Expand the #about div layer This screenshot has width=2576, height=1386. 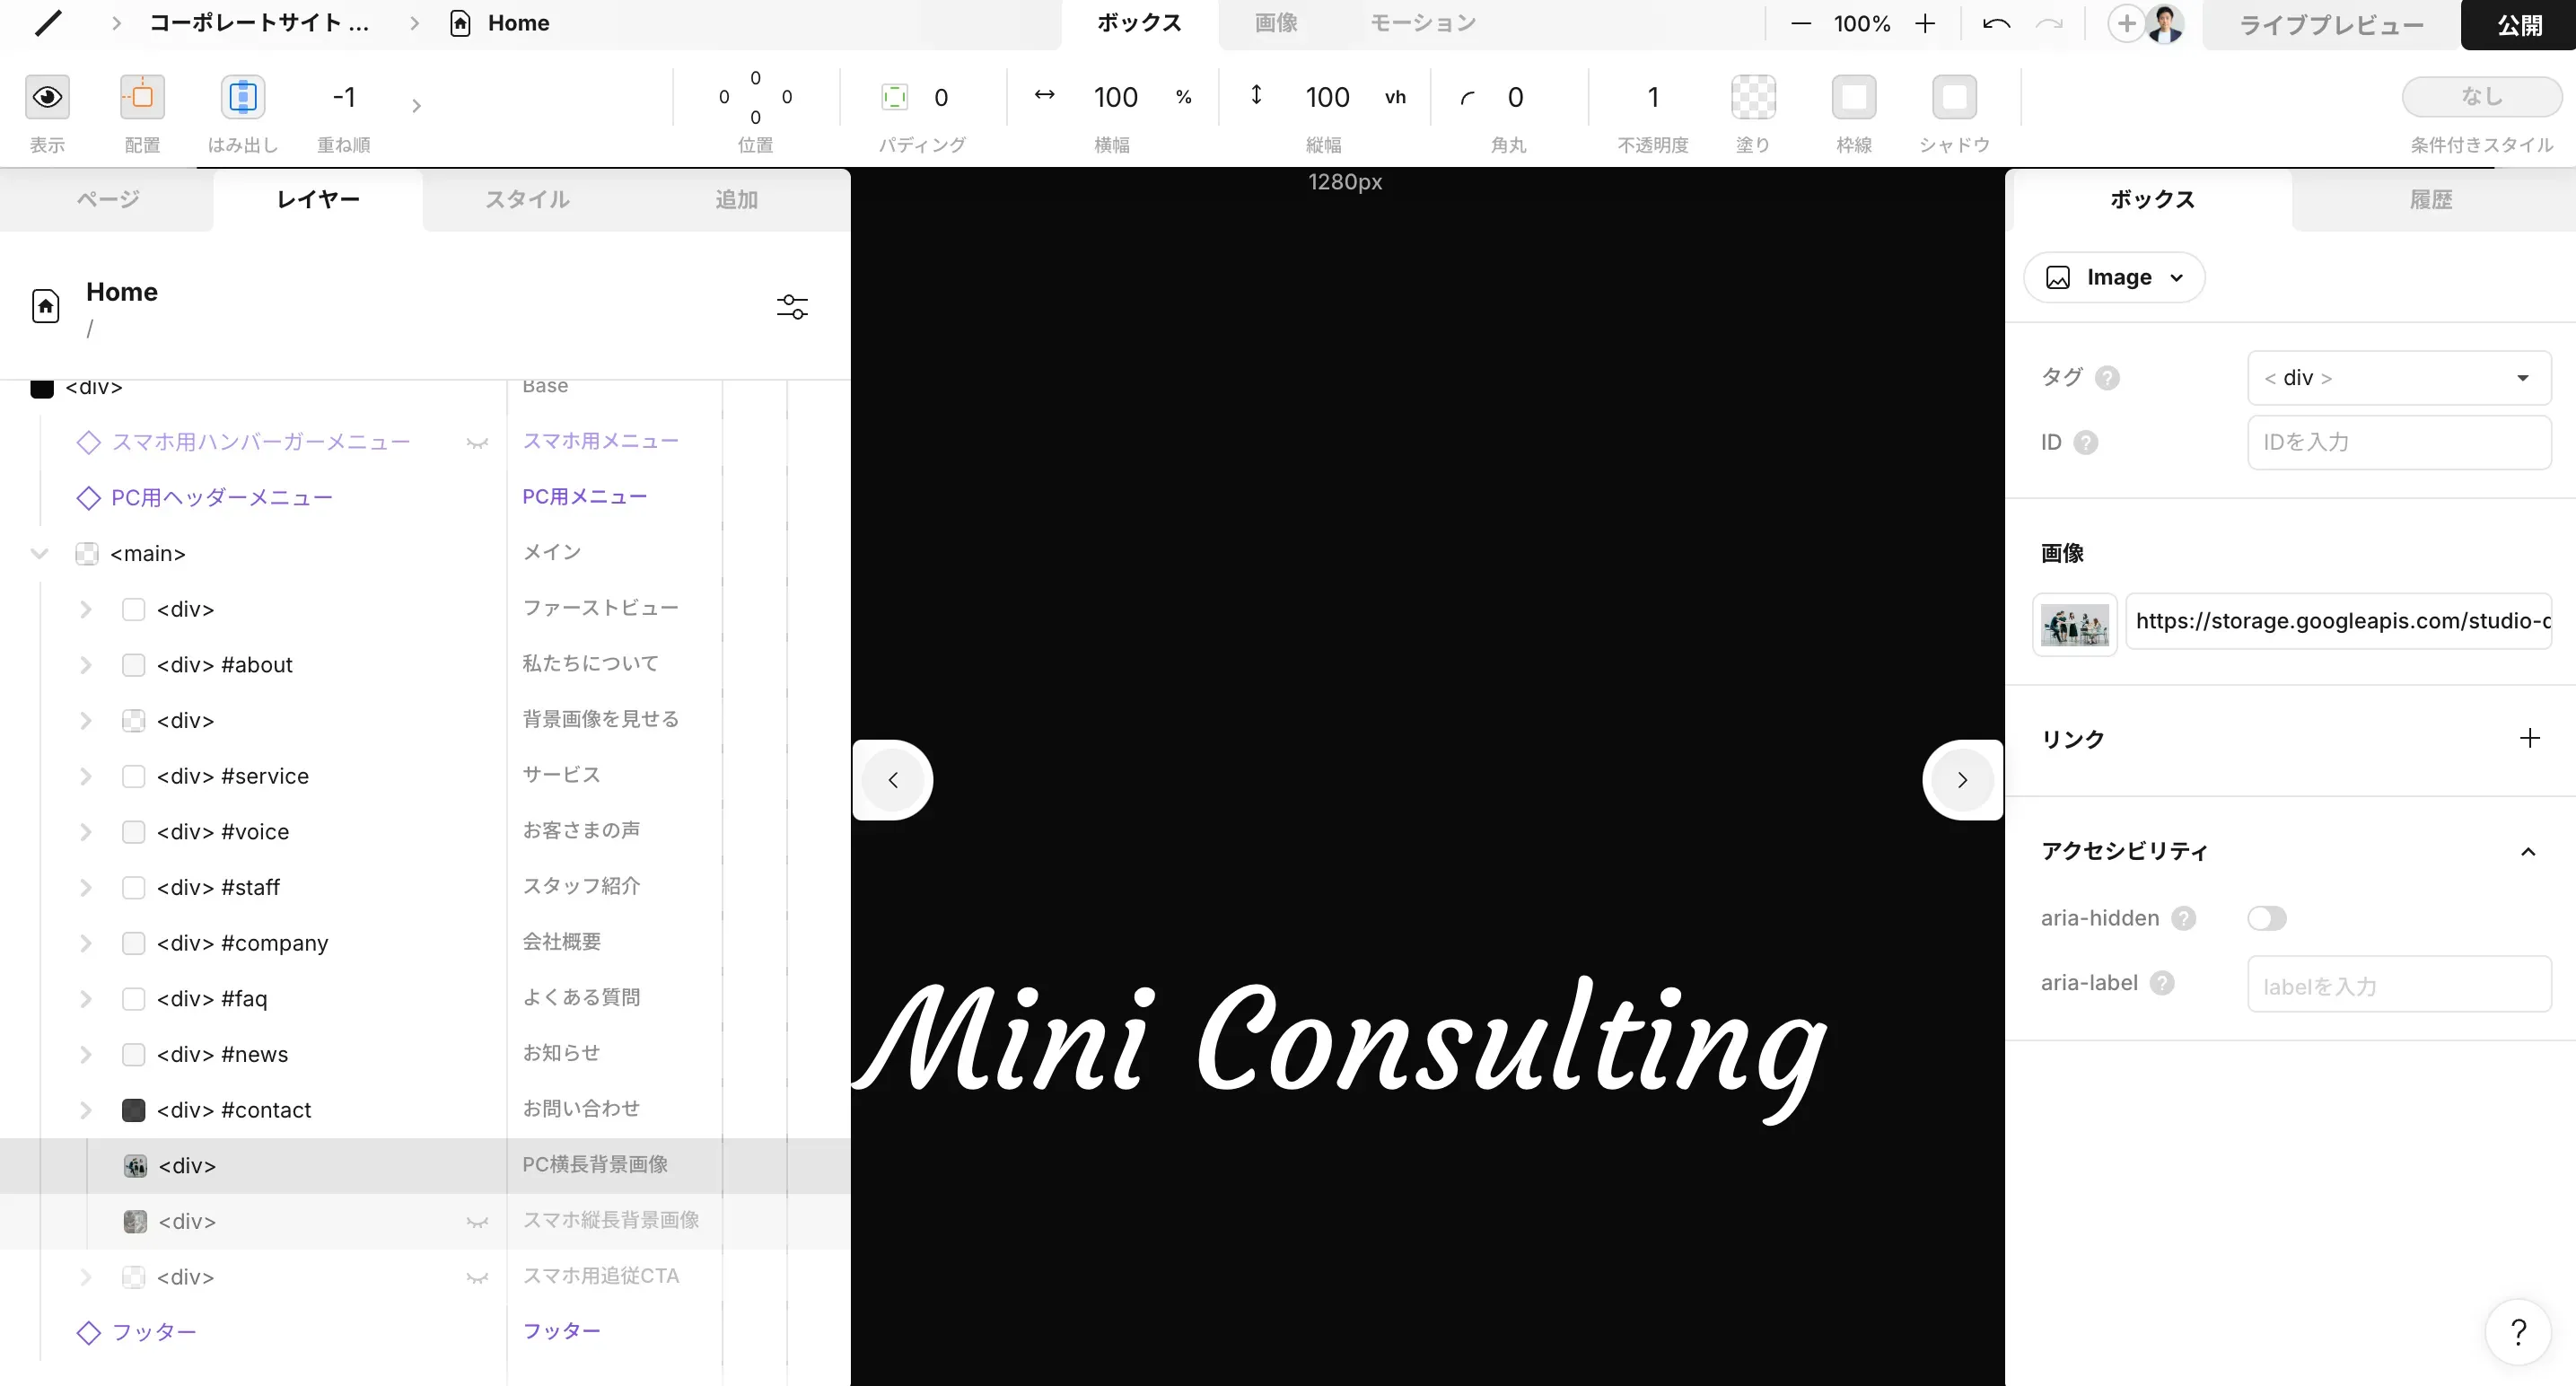pyautogui.click(x=86, y=665)
